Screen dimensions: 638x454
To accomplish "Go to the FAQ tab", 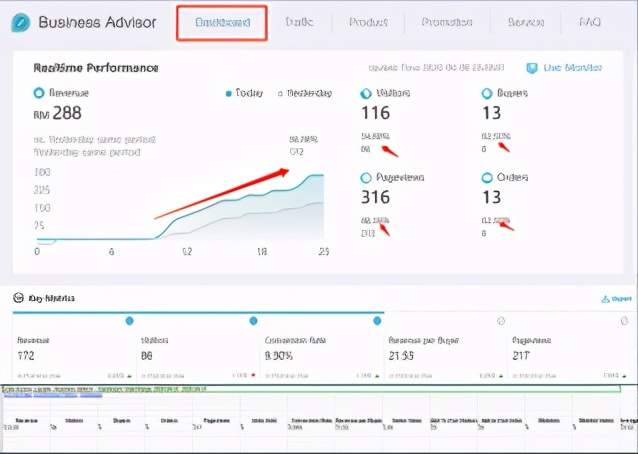I will click(x=590, y=22).
